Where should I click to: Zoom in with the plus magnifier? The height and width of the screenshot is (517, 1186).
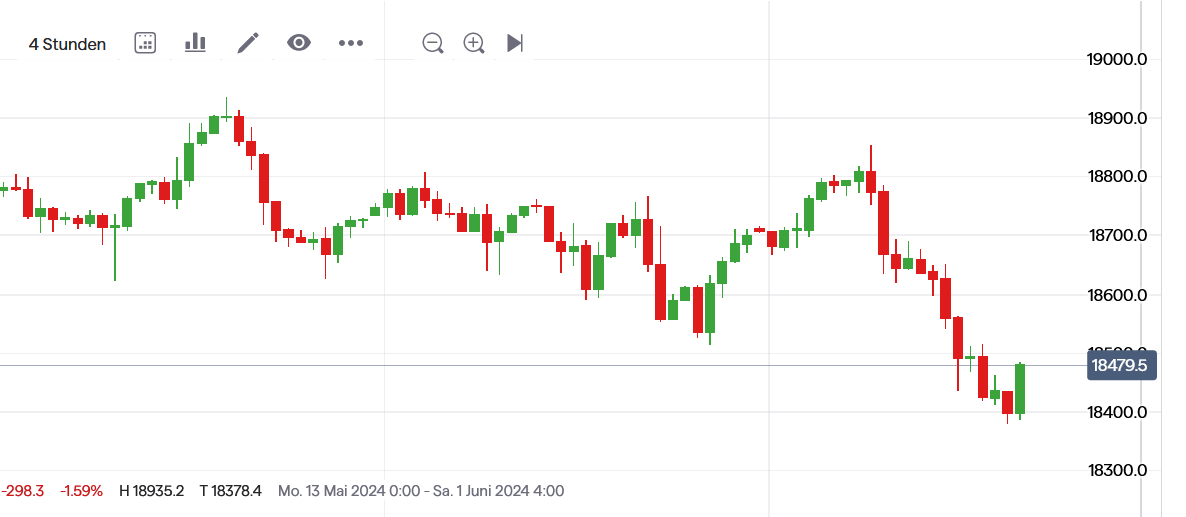pos(474,43)
